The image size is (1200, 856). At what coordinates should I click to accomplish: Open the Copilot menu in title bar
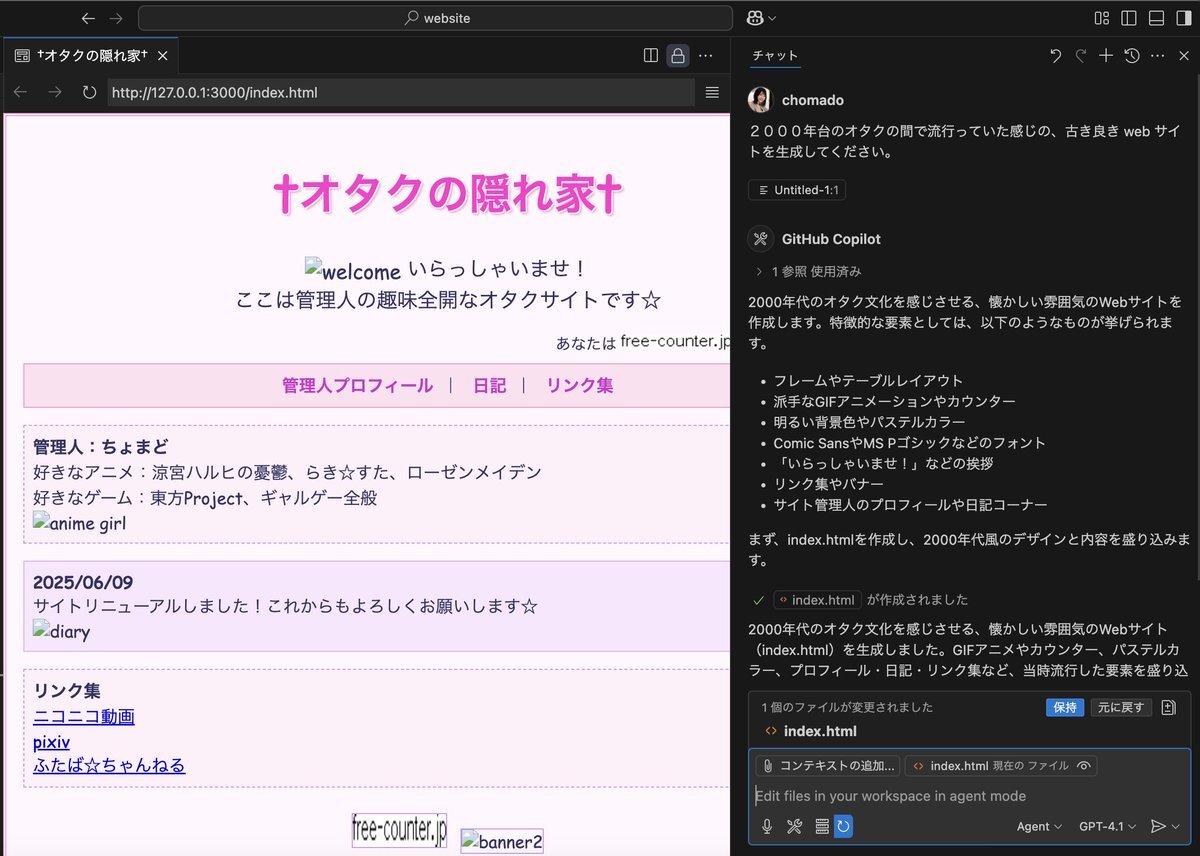pyautogui.click(x=760, y=18)
